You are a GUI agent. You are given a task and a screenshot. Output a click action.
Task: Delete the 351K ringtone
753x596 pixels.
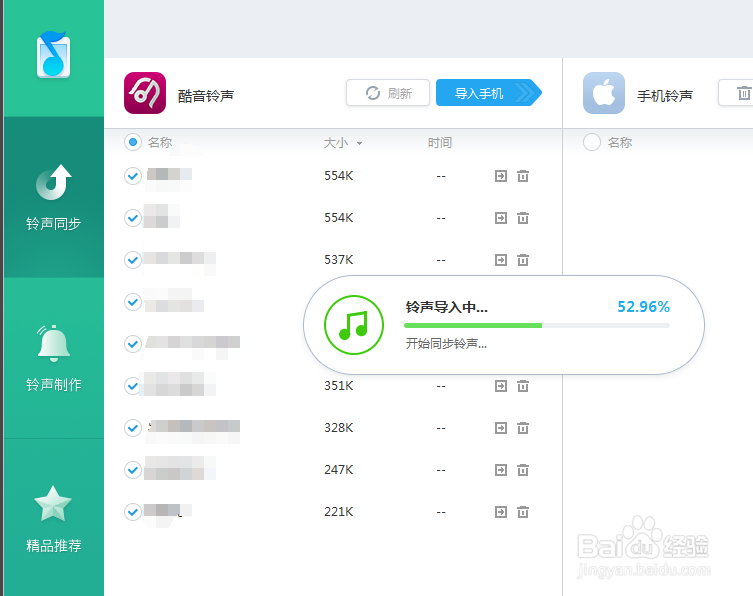coord(523,386)
